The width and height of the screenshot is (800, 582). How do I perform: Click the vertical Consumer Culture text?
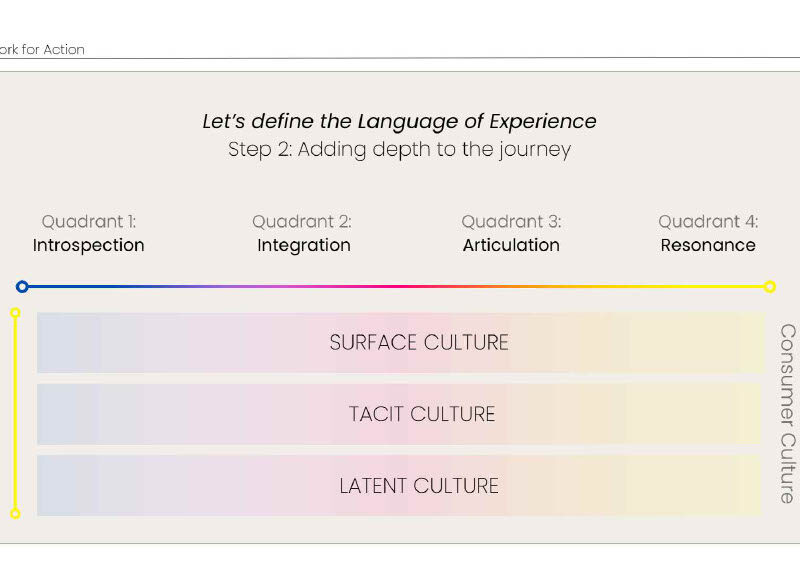tap(787, 413)
